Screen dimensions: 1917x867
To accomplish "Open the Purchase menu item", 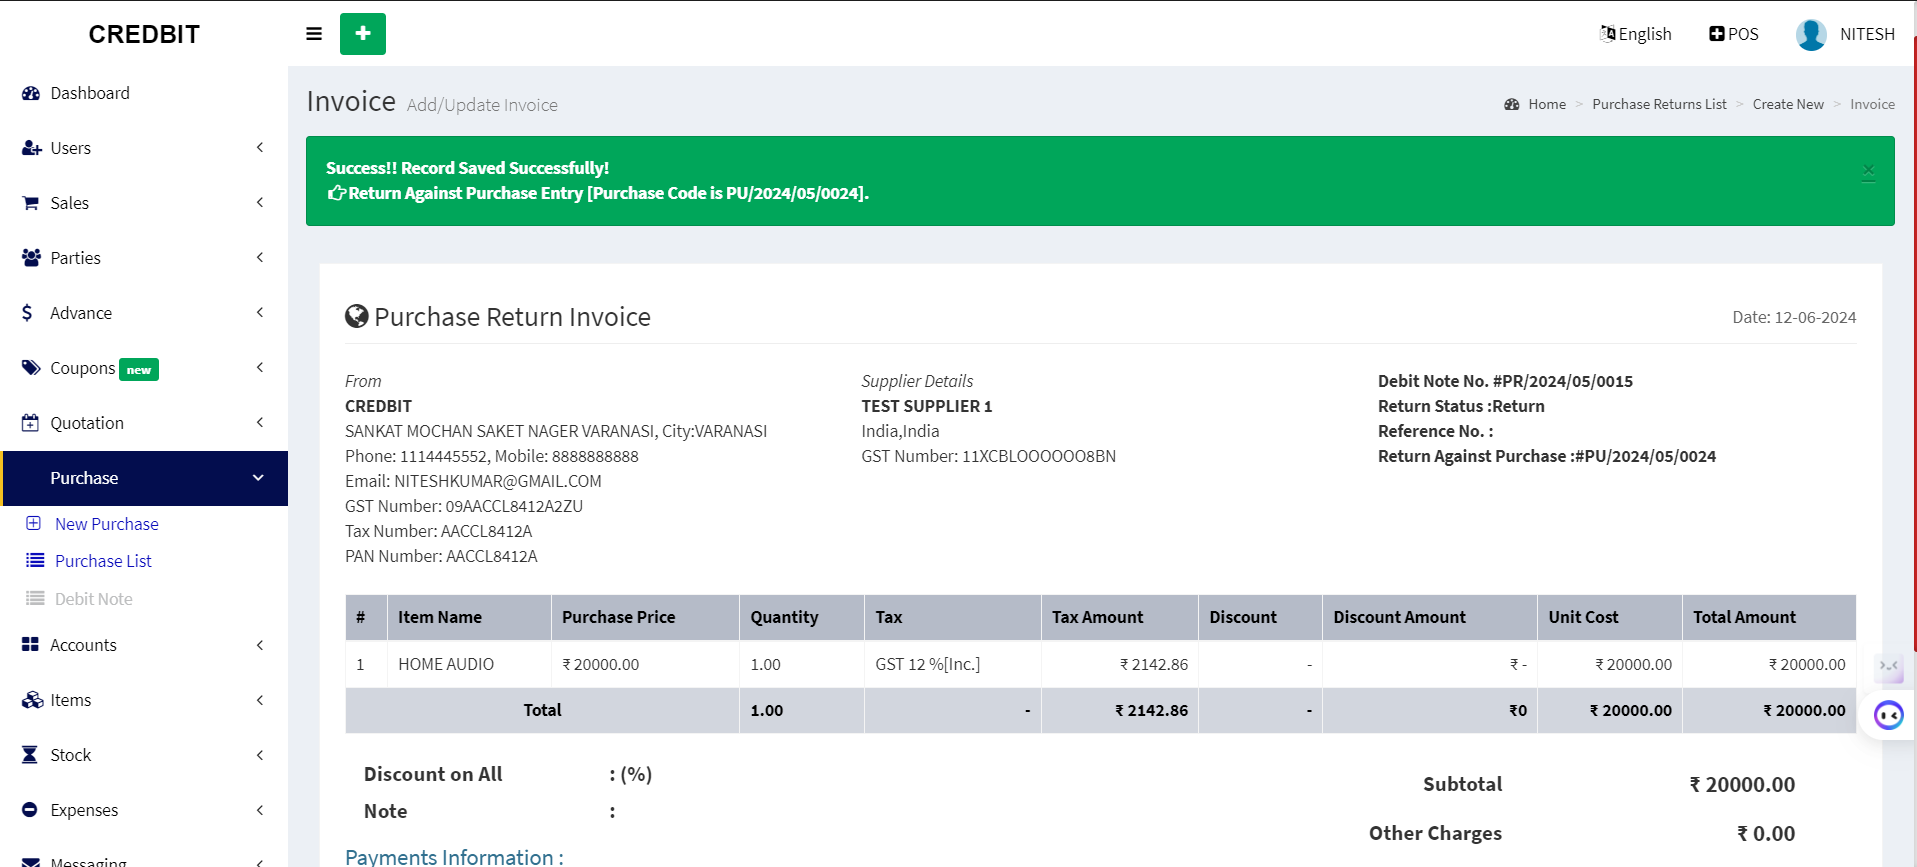I will click(x=144, y=478).
